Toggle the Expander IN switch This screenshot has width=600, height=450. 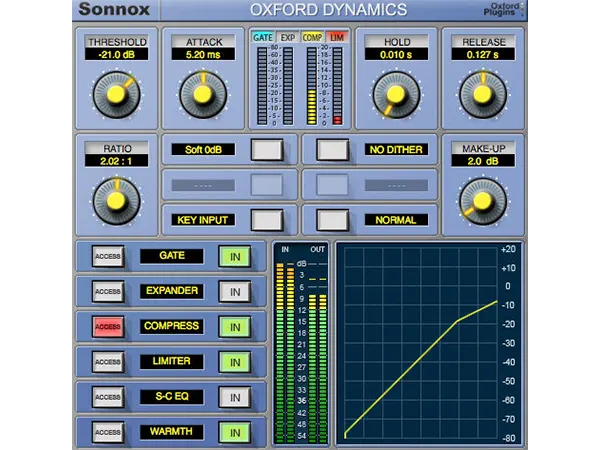point(235,292)
